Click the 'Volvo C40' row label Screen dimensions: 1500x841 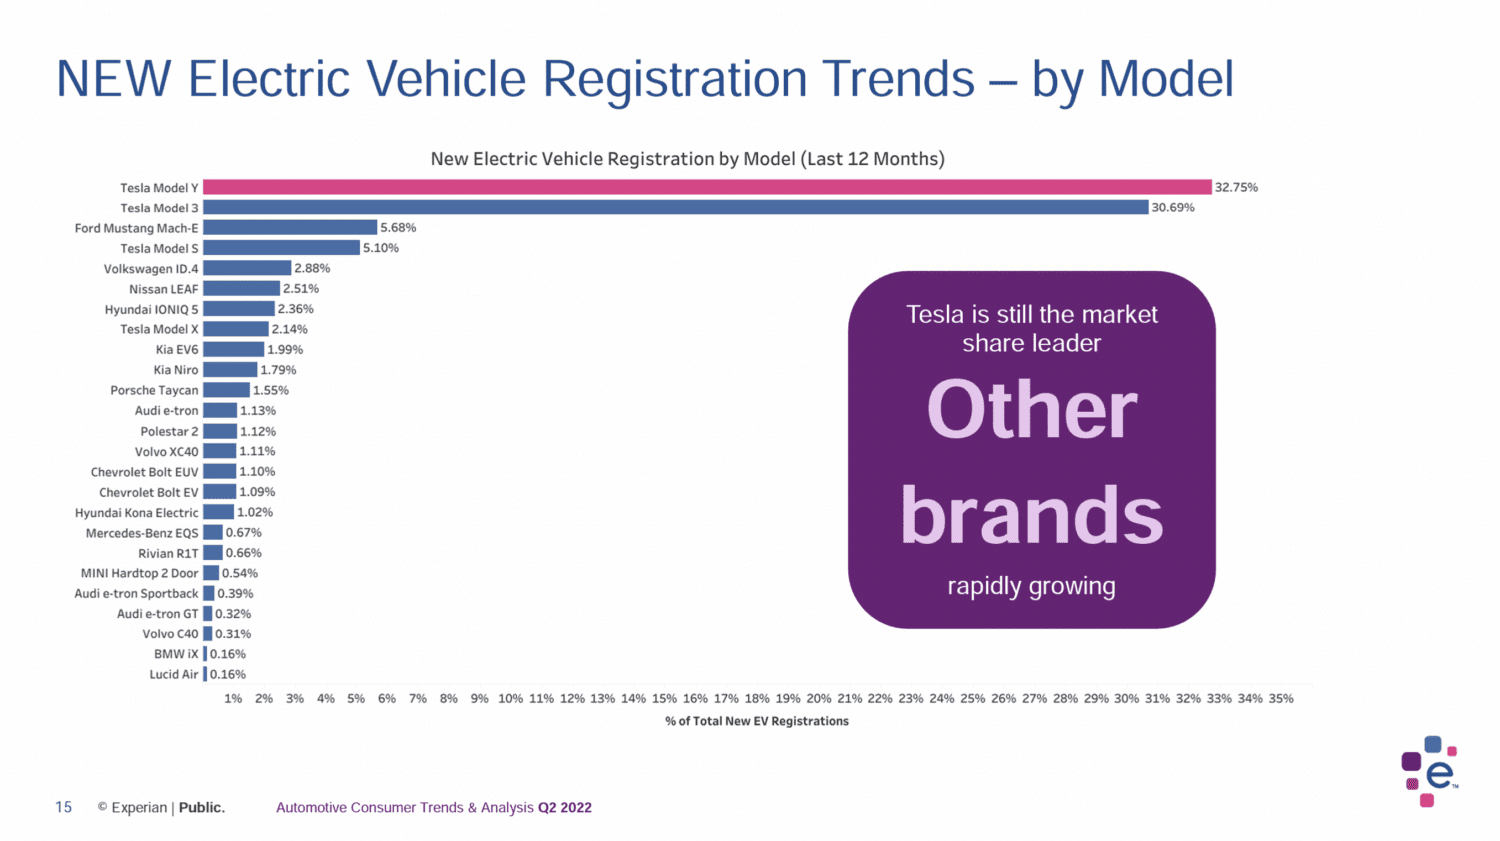[x=170, y=634]
